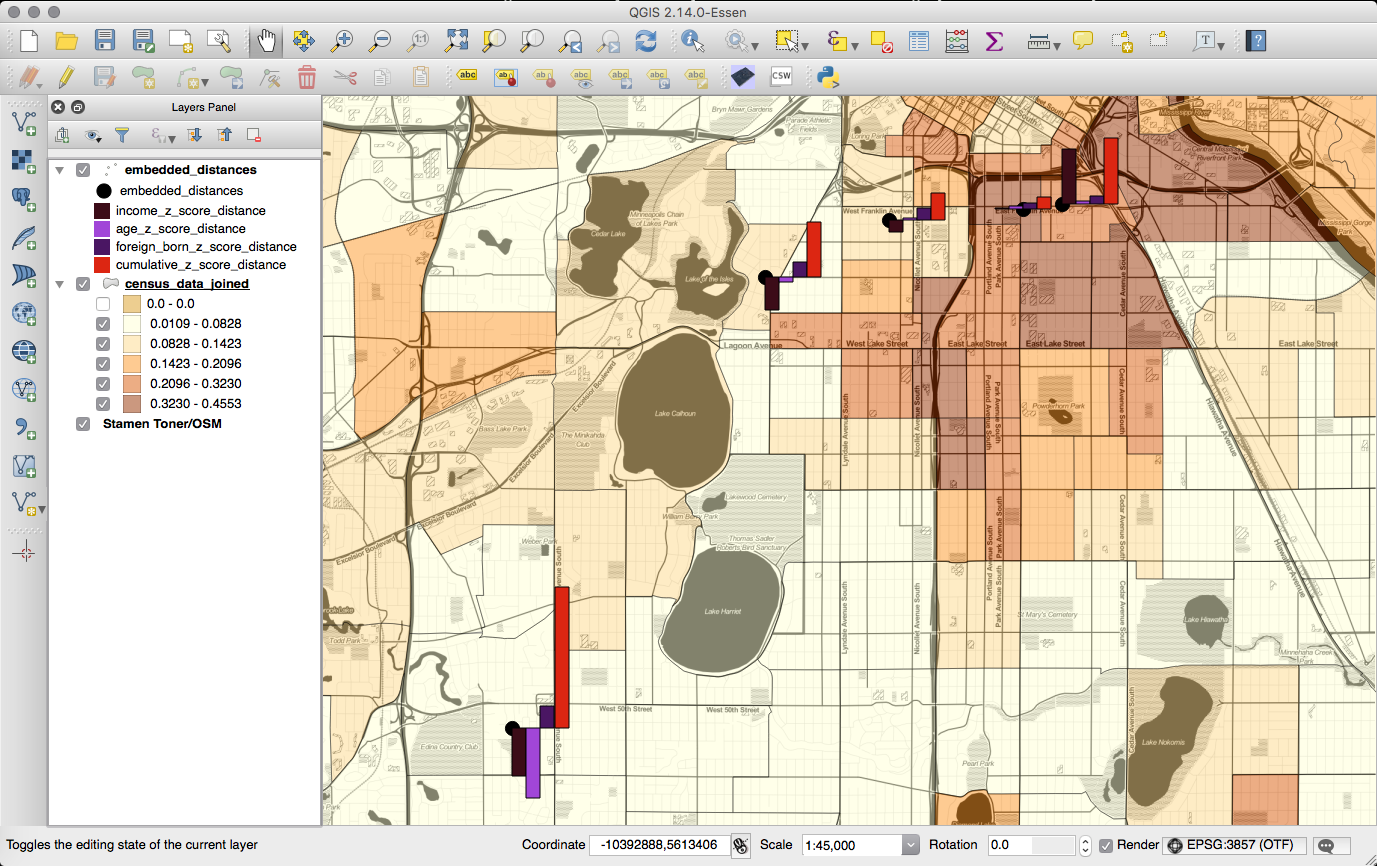Collapse the census_data_joined layer legend

(60, 284)
